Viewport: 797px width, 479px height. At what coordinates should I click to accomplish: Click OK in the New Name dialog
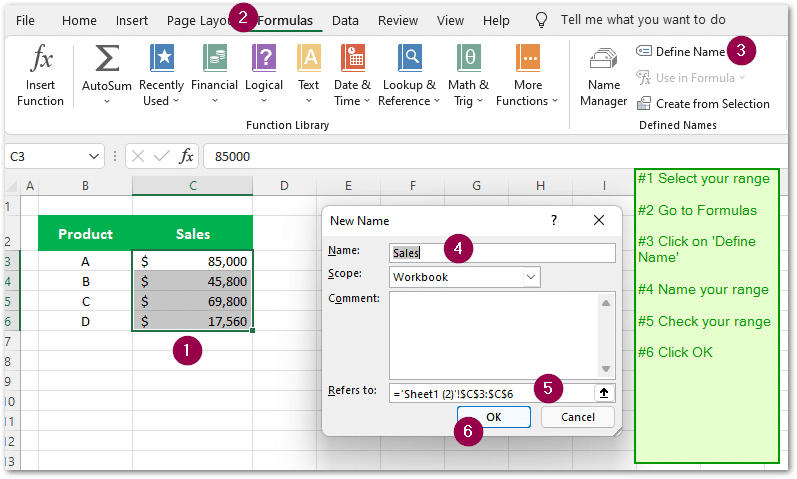coord(494,417)
